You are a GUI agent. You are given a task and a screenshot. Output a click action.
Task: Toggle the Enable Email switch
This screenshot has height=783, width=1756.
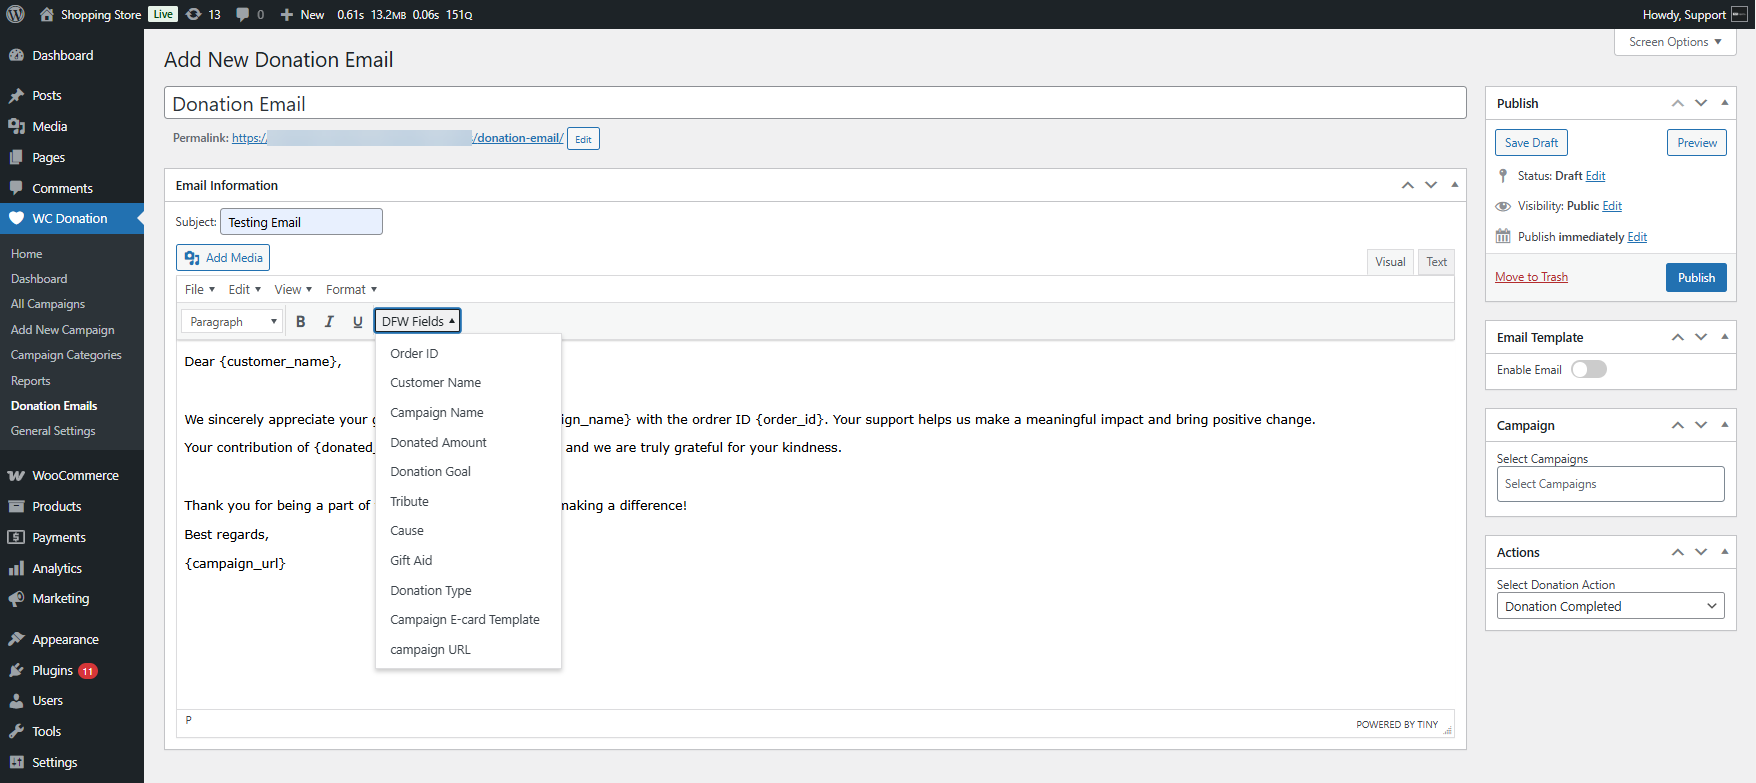pos(1588,370)
